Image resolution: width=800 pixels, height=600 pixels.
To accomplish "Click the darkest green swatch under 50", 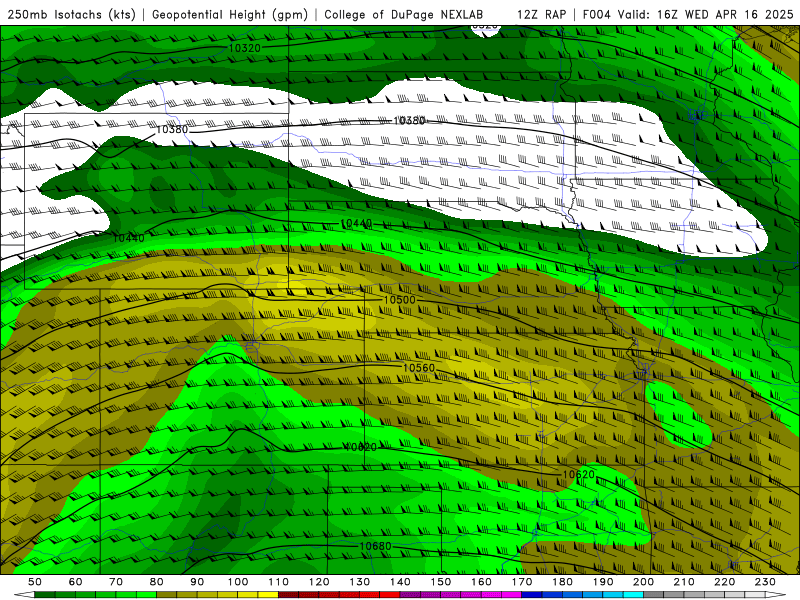I will (x=45, y=595).
